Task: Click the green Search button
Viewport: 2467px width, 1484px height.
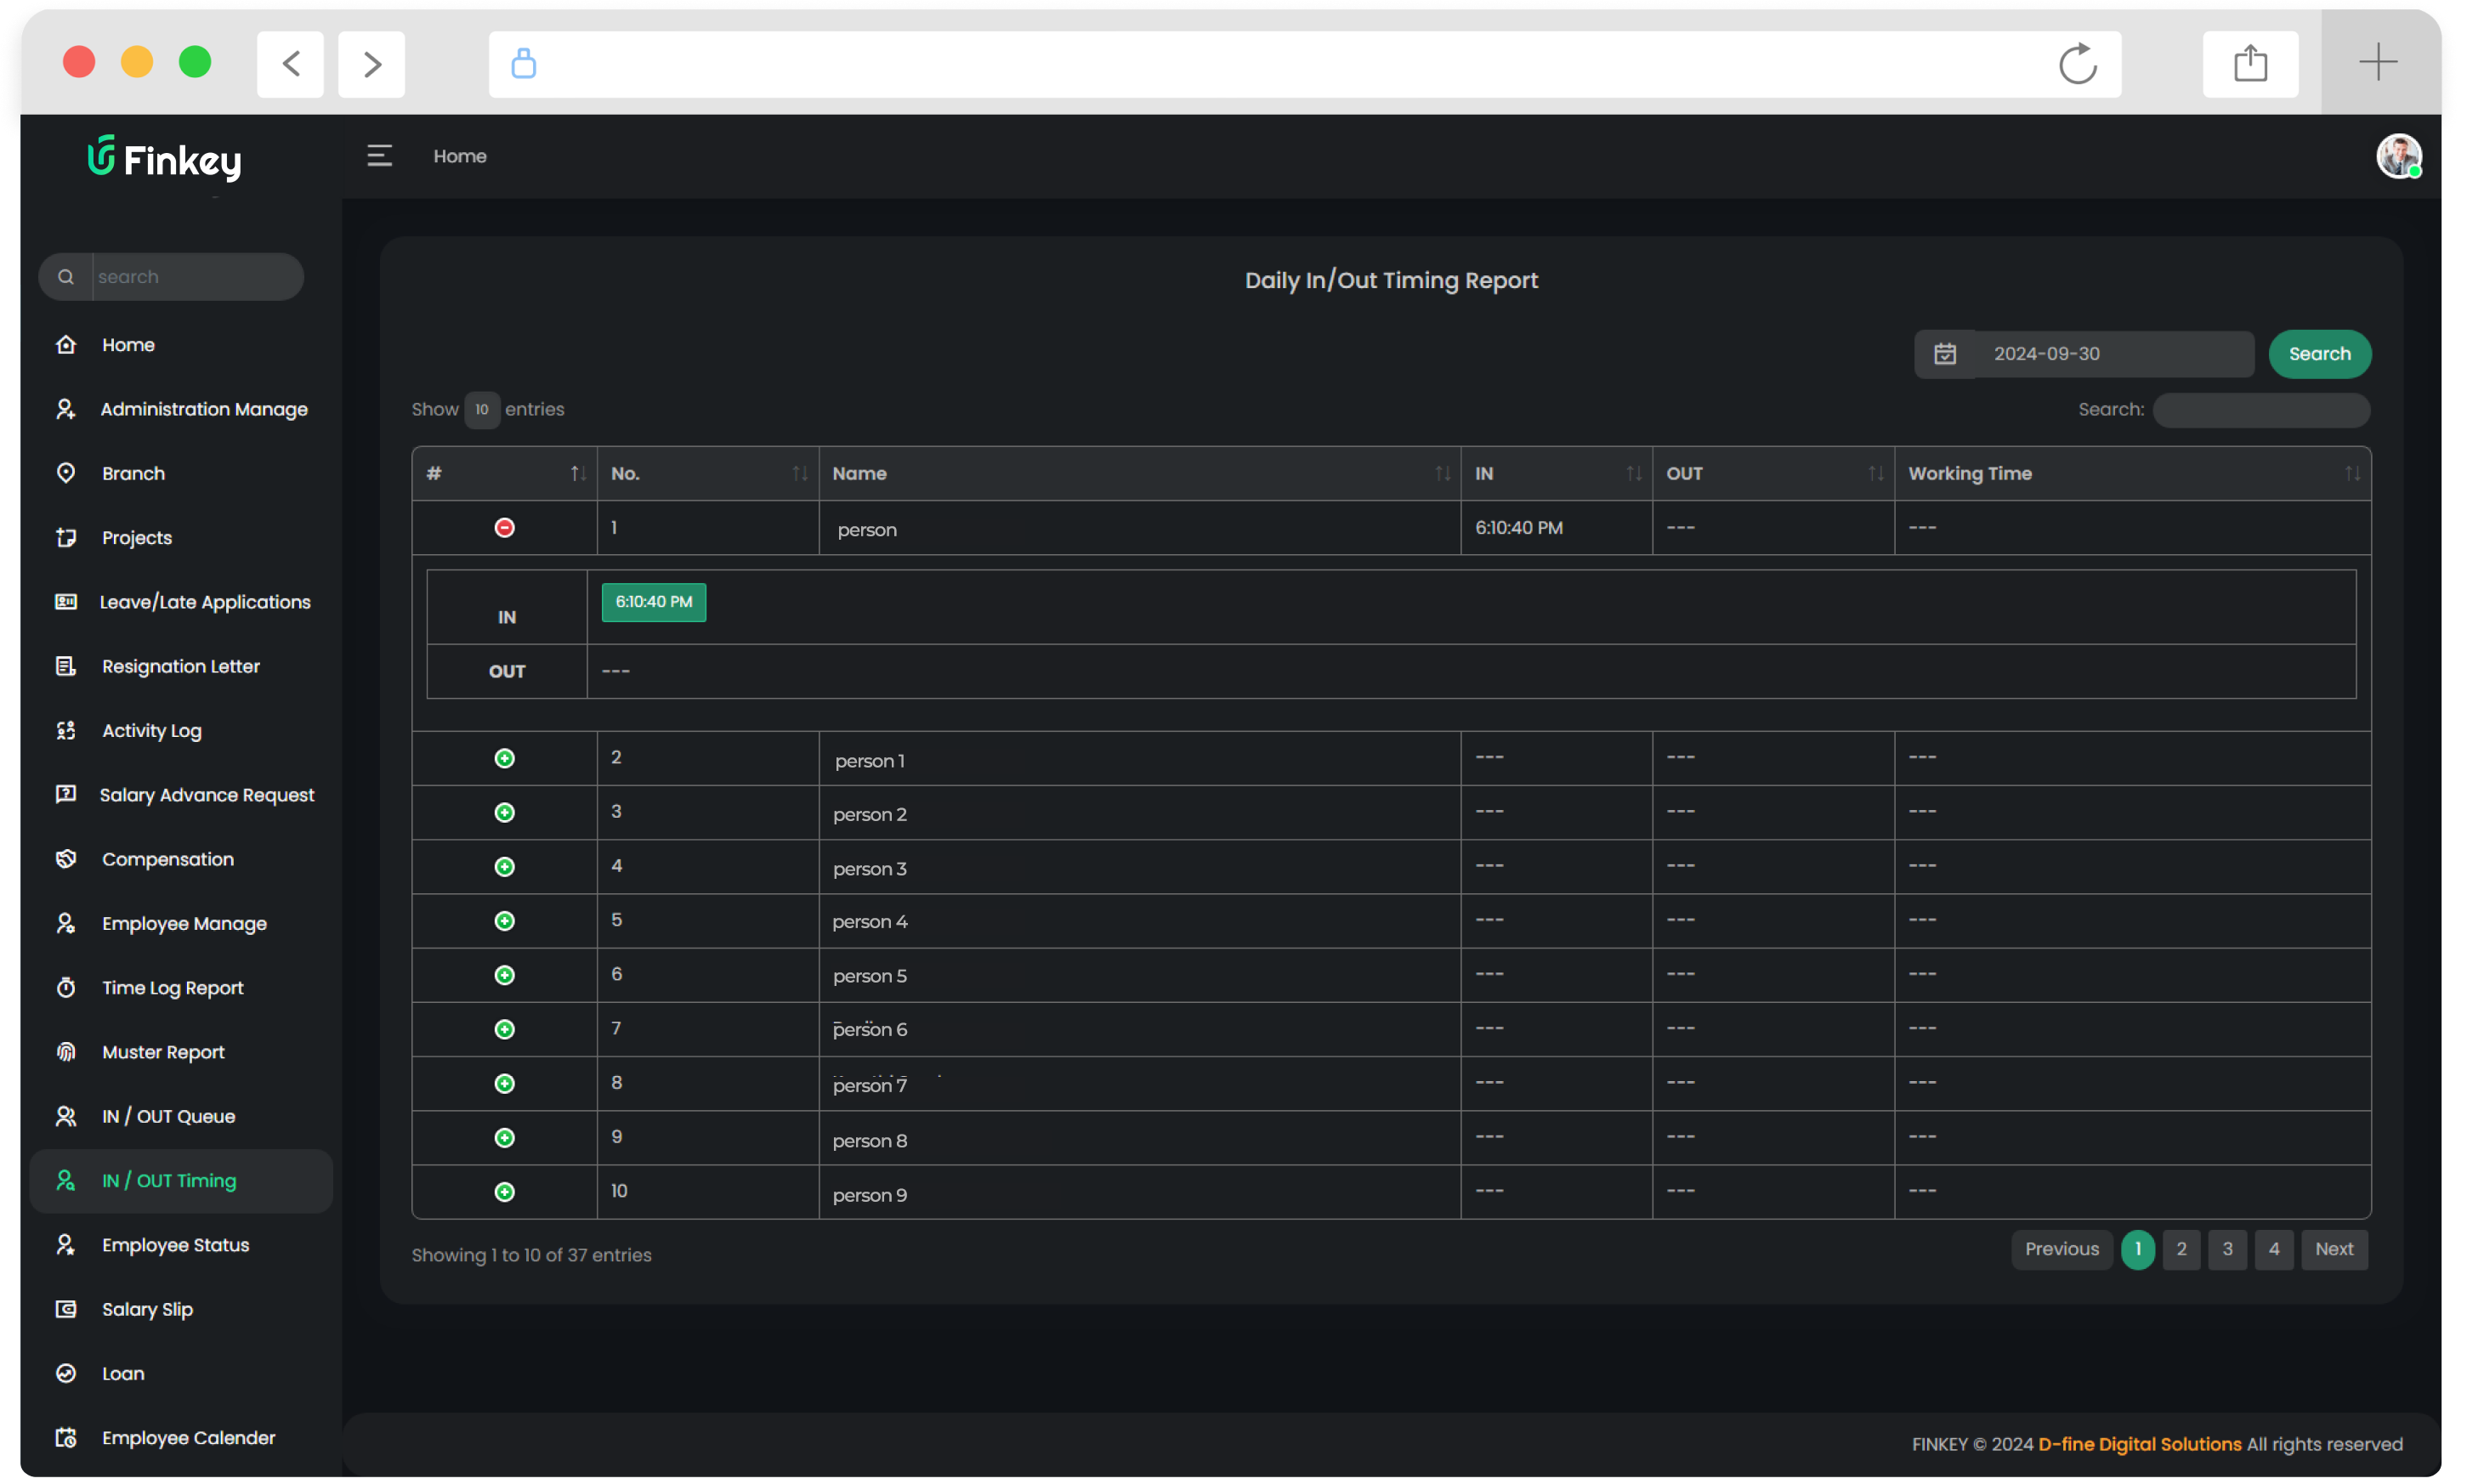Action: (2319, 354)
